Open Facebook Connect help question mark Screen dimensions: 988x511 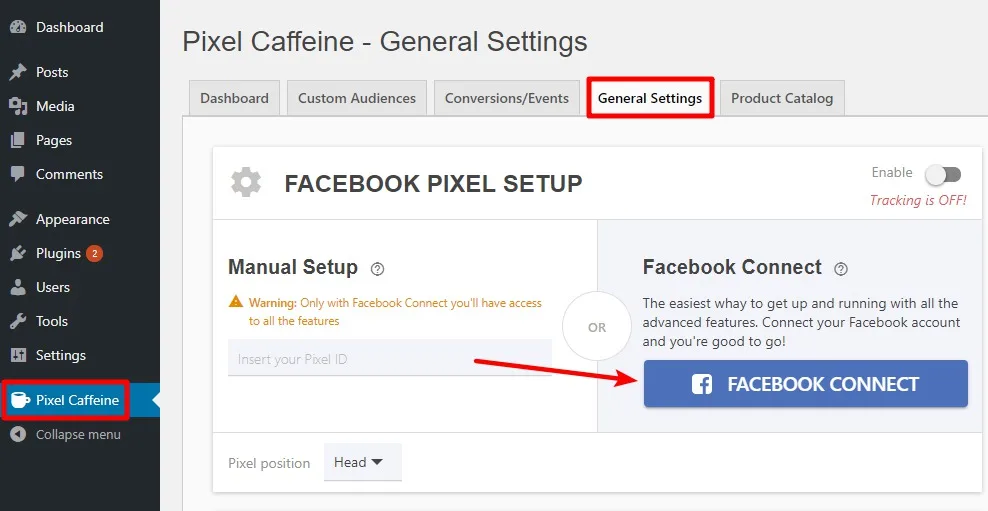[x=841, y=269]
